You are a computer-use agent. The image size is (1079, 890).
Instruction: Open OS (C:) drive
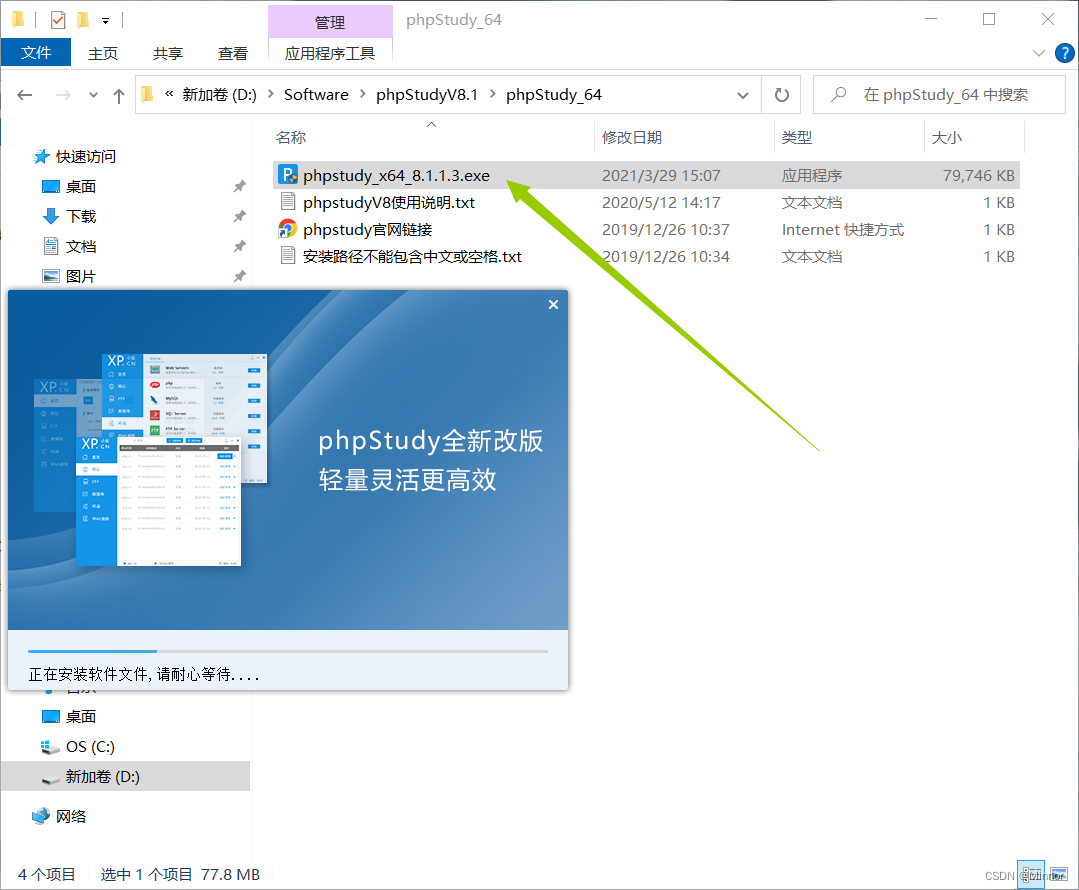point(89,747)
